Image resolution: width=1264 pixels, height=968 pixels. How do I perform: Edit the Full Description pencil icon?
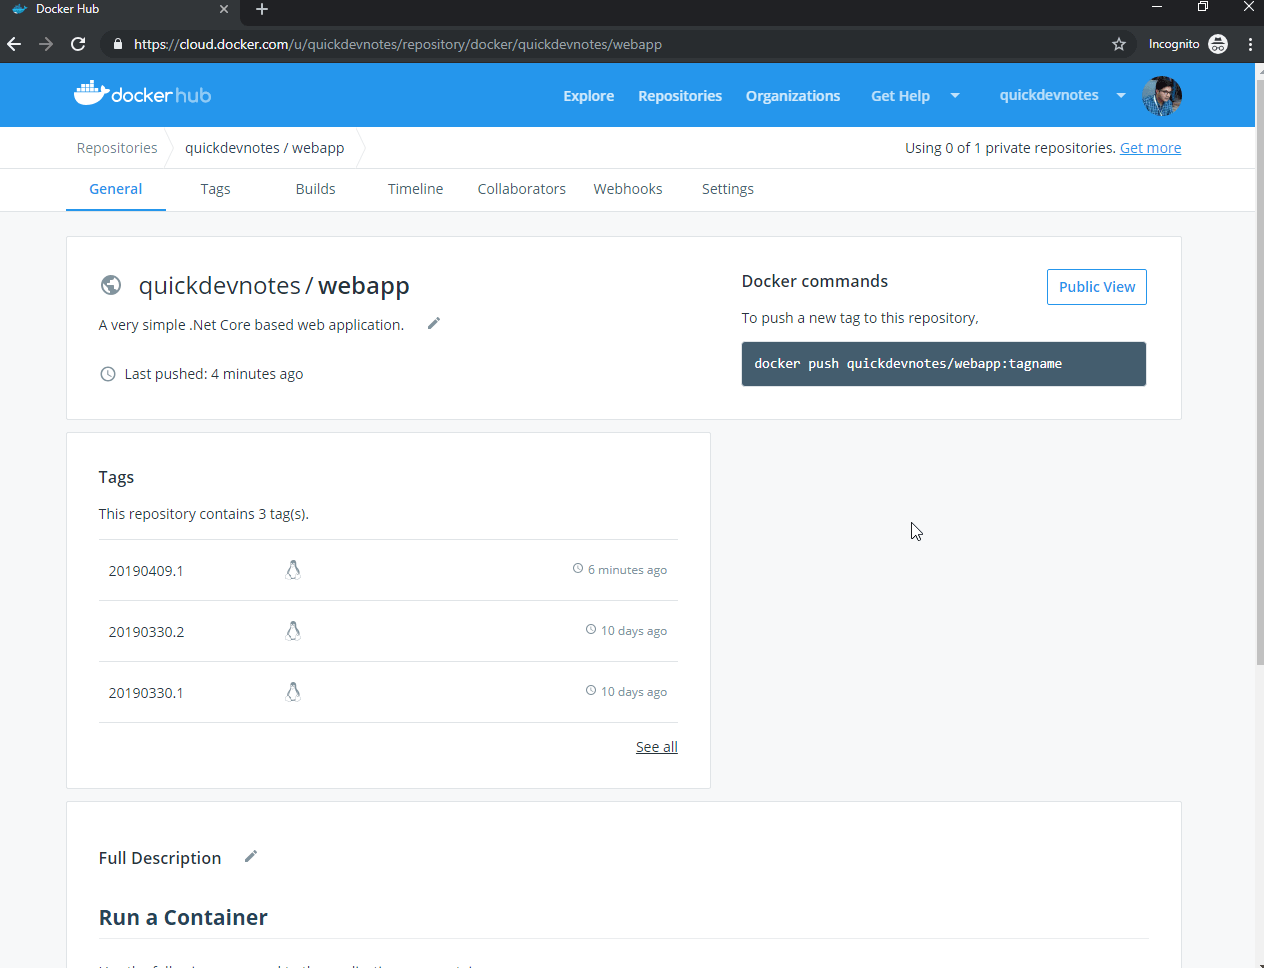(x=251, y=856)
